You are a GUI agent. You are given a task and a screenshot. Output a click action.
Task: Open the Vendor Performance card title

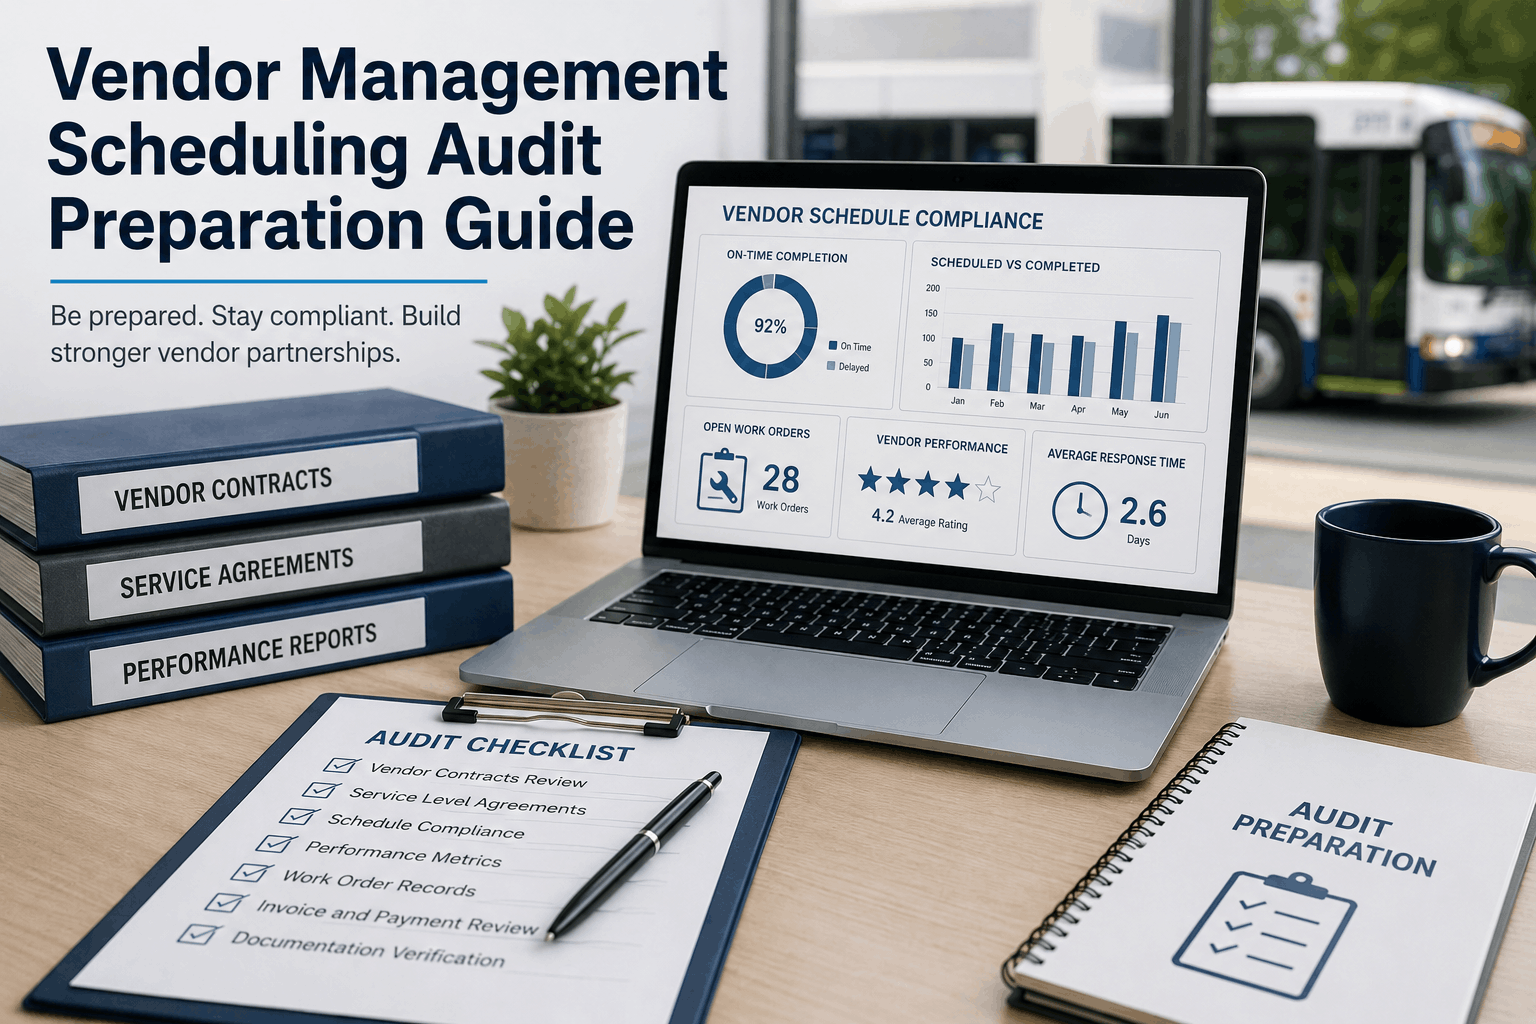click(x=942, y=445)
